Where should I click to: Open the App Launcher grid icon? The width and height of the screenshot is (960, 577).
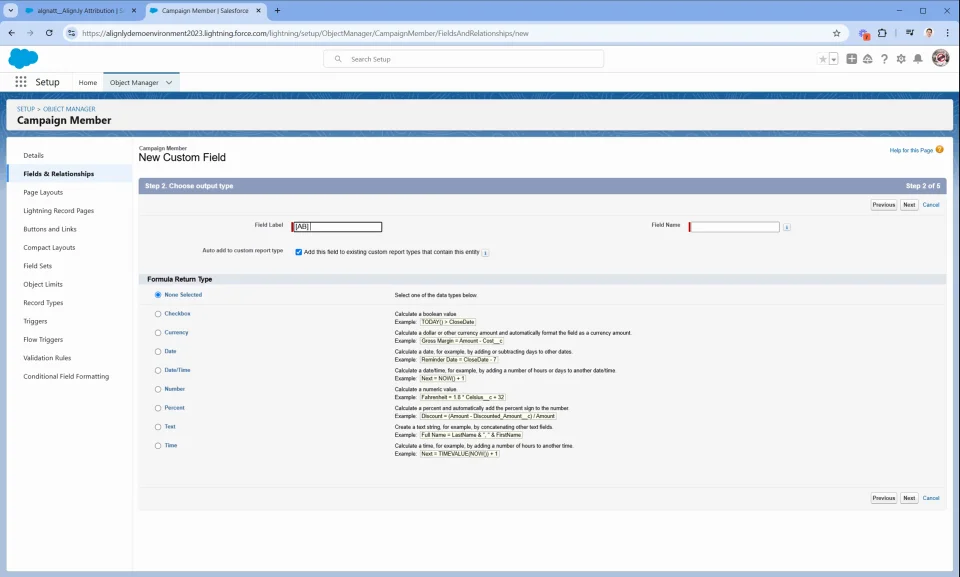pyautogui.click(x=21, y=81)
